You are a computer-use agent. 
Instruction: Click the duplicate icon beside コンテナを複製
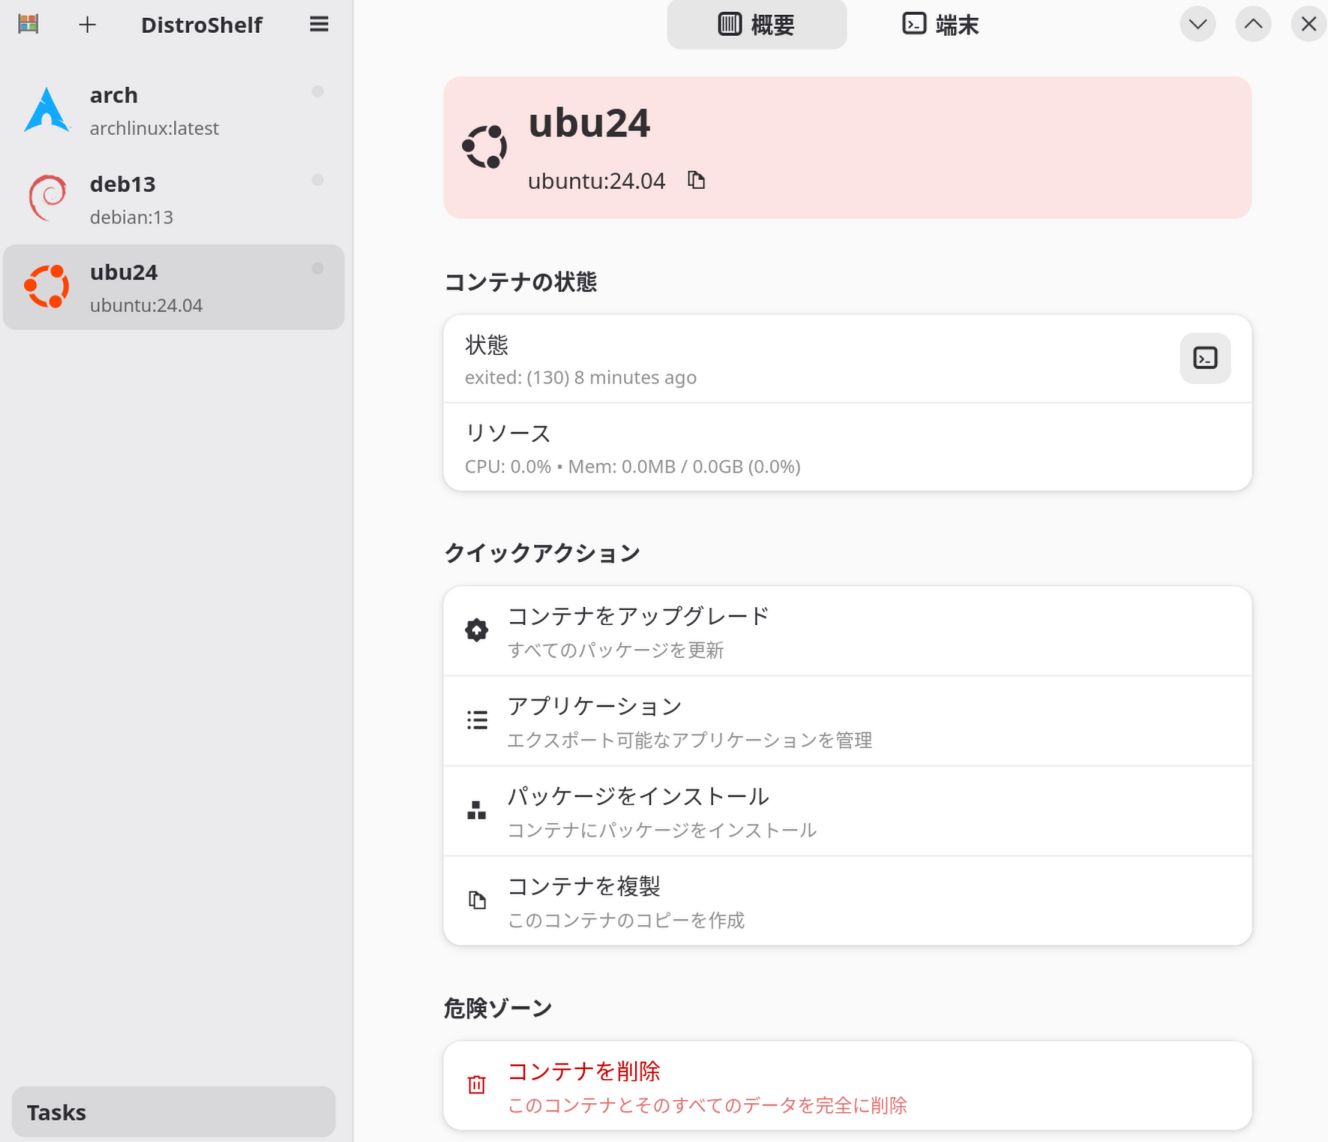(477, 900)
